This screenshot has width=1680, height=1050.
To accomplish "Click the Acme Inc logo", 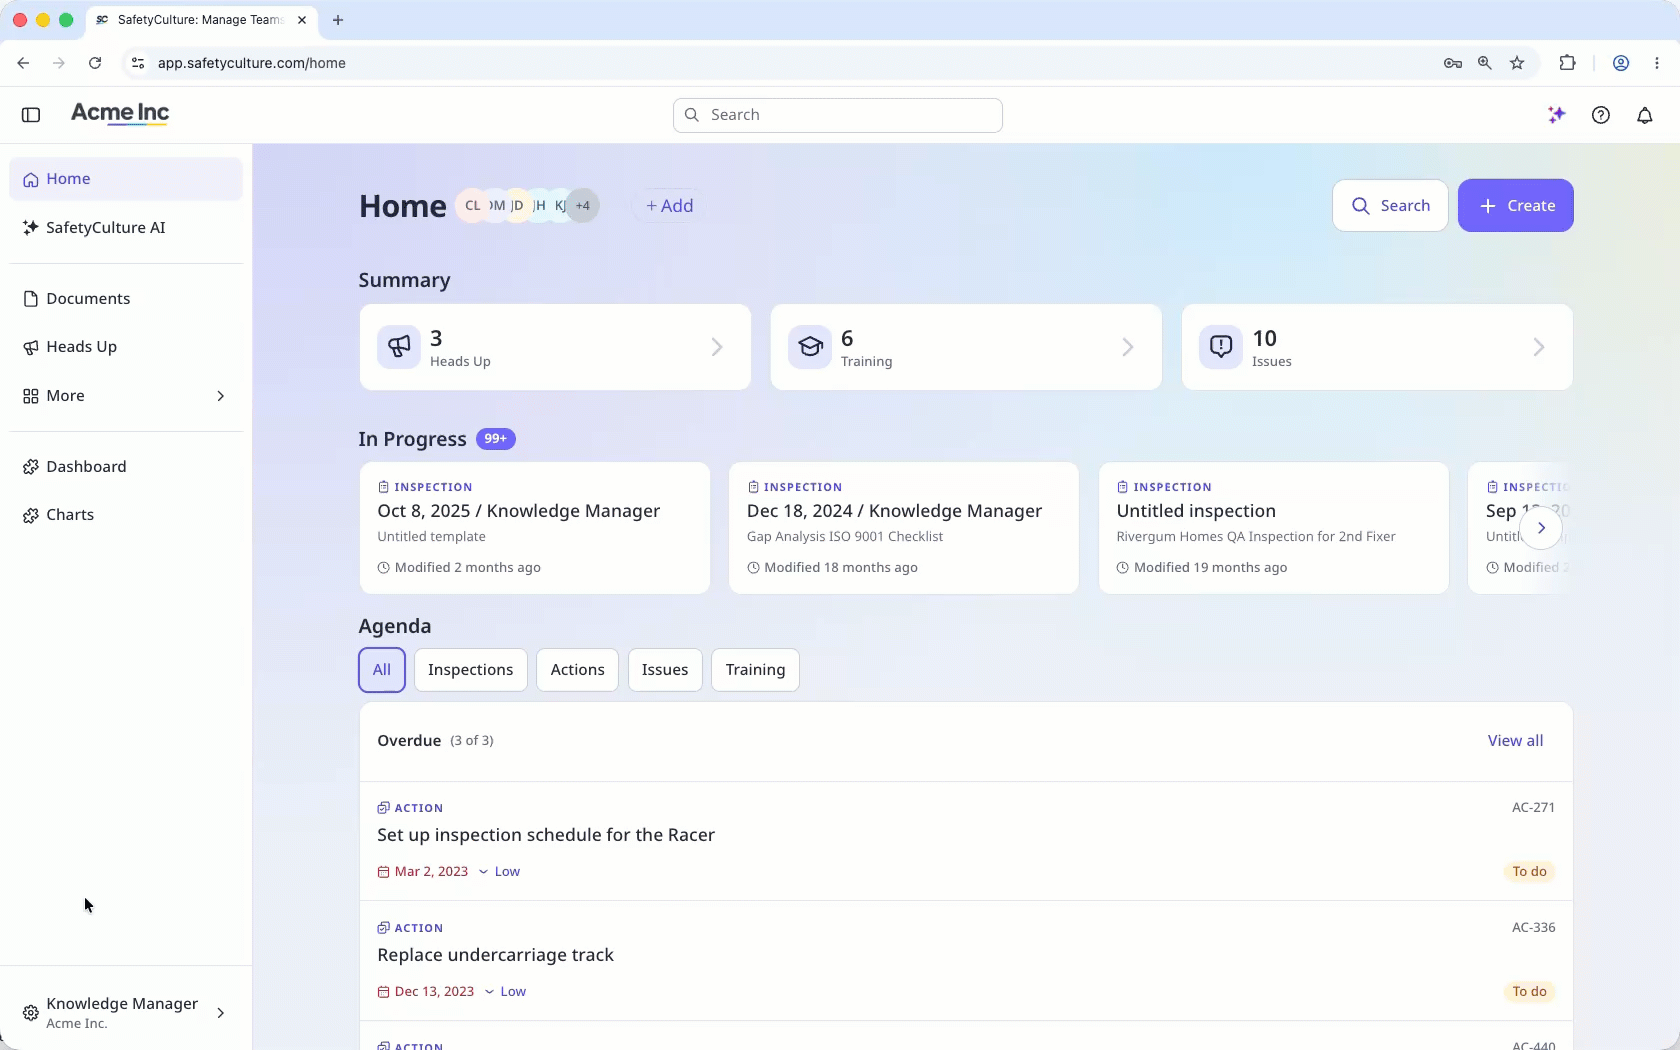I will 120,114.
